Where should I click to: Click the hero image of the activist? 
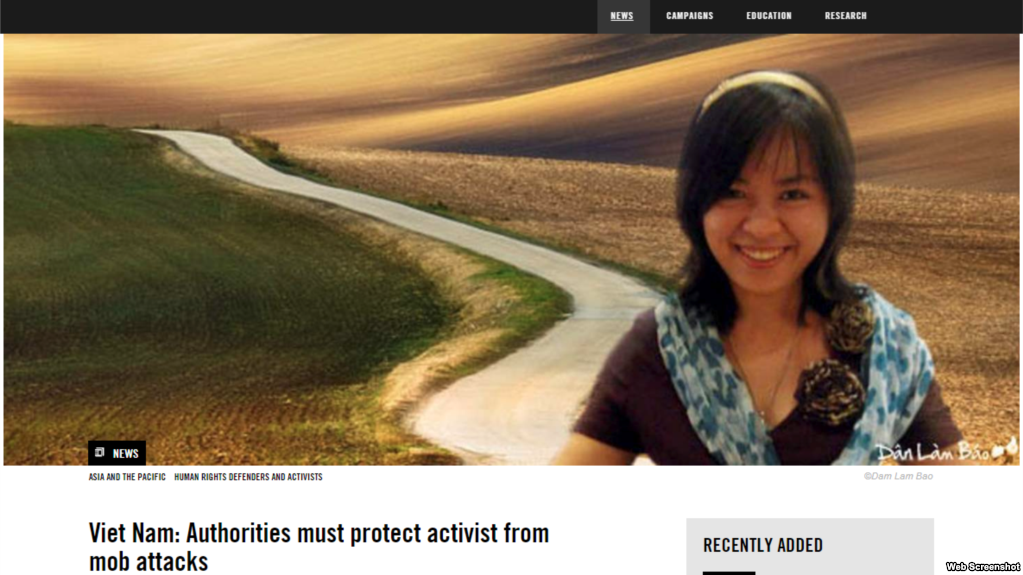coord(512,249)
